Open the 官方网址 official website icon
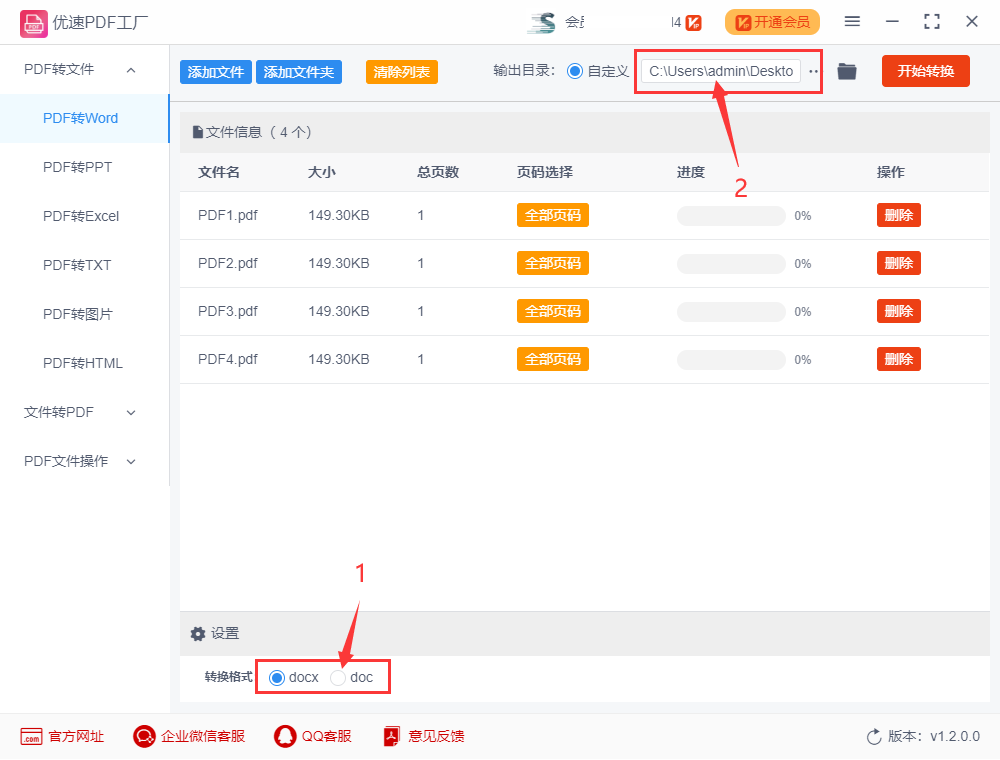The width and height of the screenshot is (1000, 760). [30, 736]
